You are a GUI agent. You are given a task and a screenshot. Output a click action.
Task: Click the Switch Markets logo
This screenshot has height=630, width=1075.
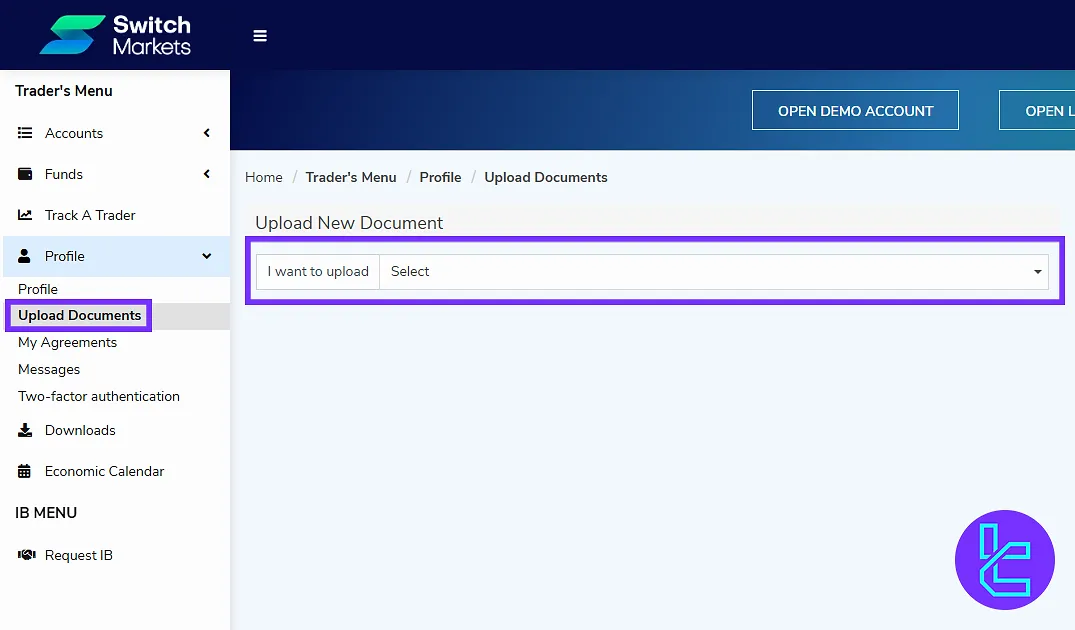coord(115,35)
